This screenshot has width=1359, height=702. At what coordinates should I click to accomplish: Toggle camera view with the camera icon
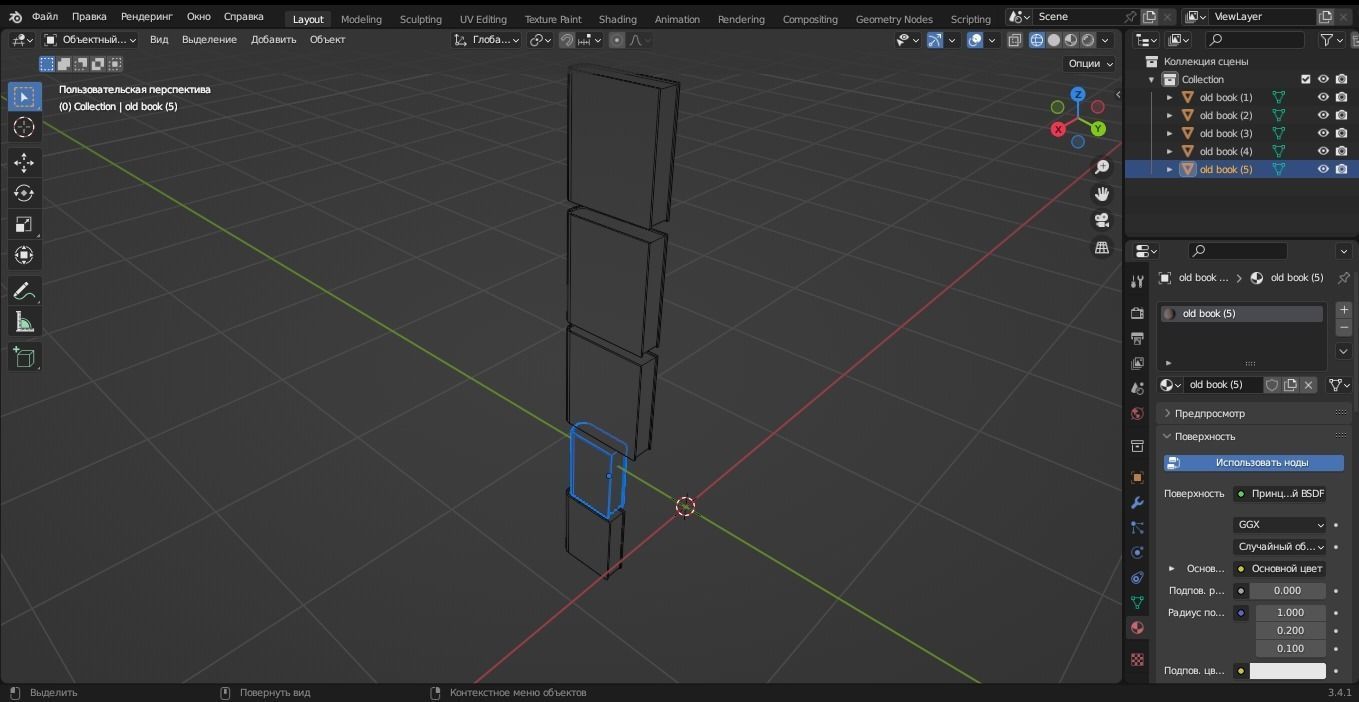1102,221
